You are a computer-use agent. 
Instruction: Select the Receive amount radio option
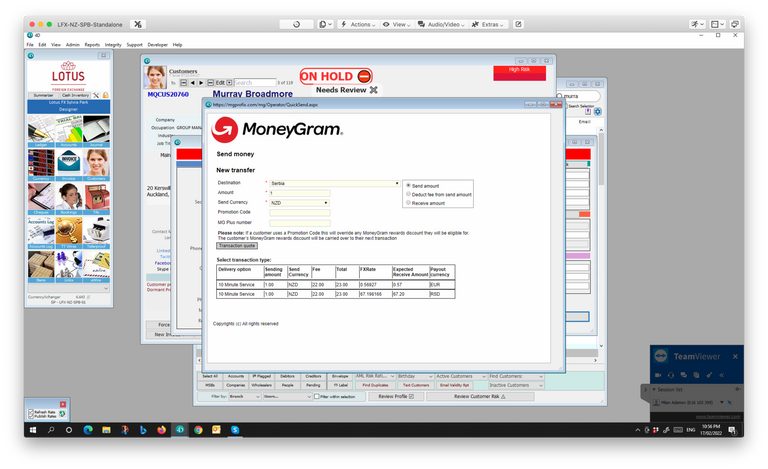pos(408,202)
